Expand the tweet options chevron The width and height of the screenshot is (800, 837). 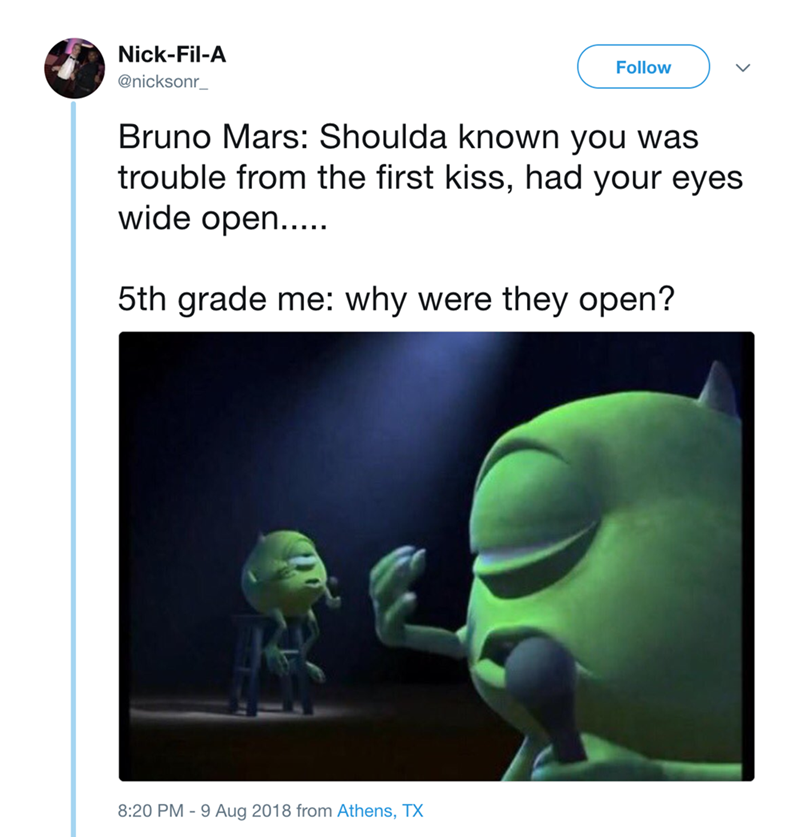click(743, 67)
